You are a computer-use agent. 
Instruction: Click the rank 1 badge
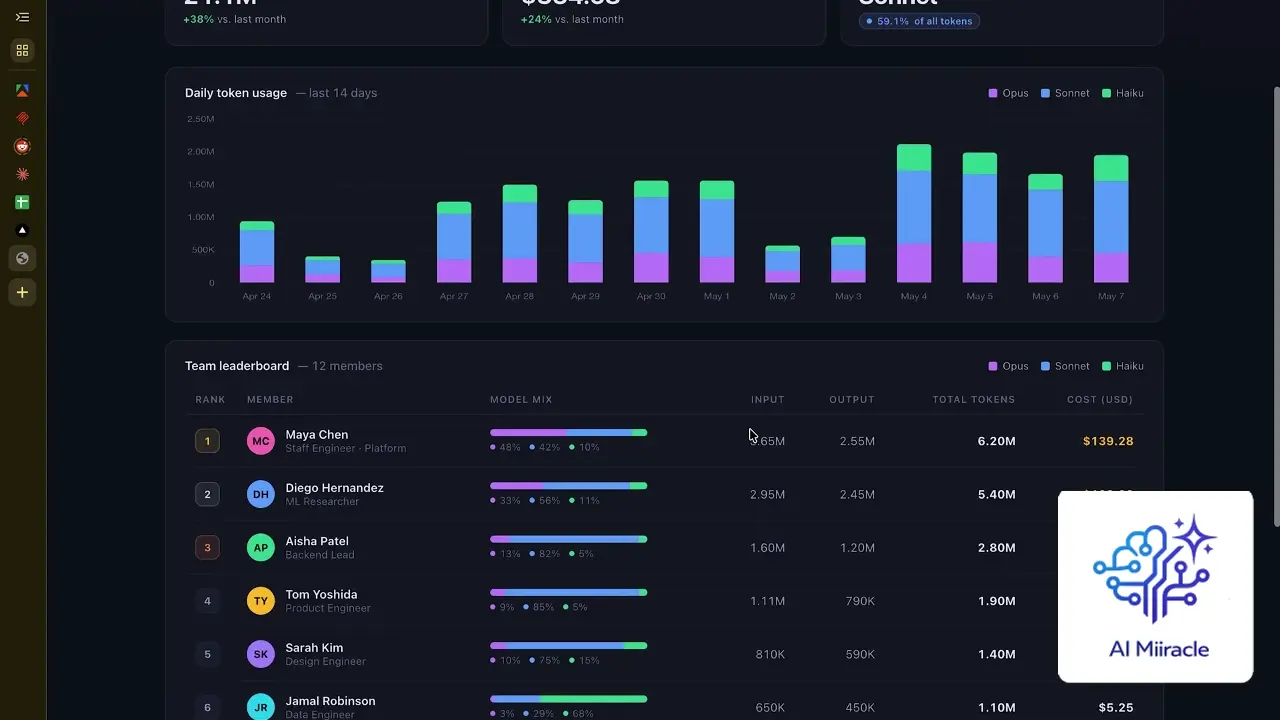[x=207, y=441]
